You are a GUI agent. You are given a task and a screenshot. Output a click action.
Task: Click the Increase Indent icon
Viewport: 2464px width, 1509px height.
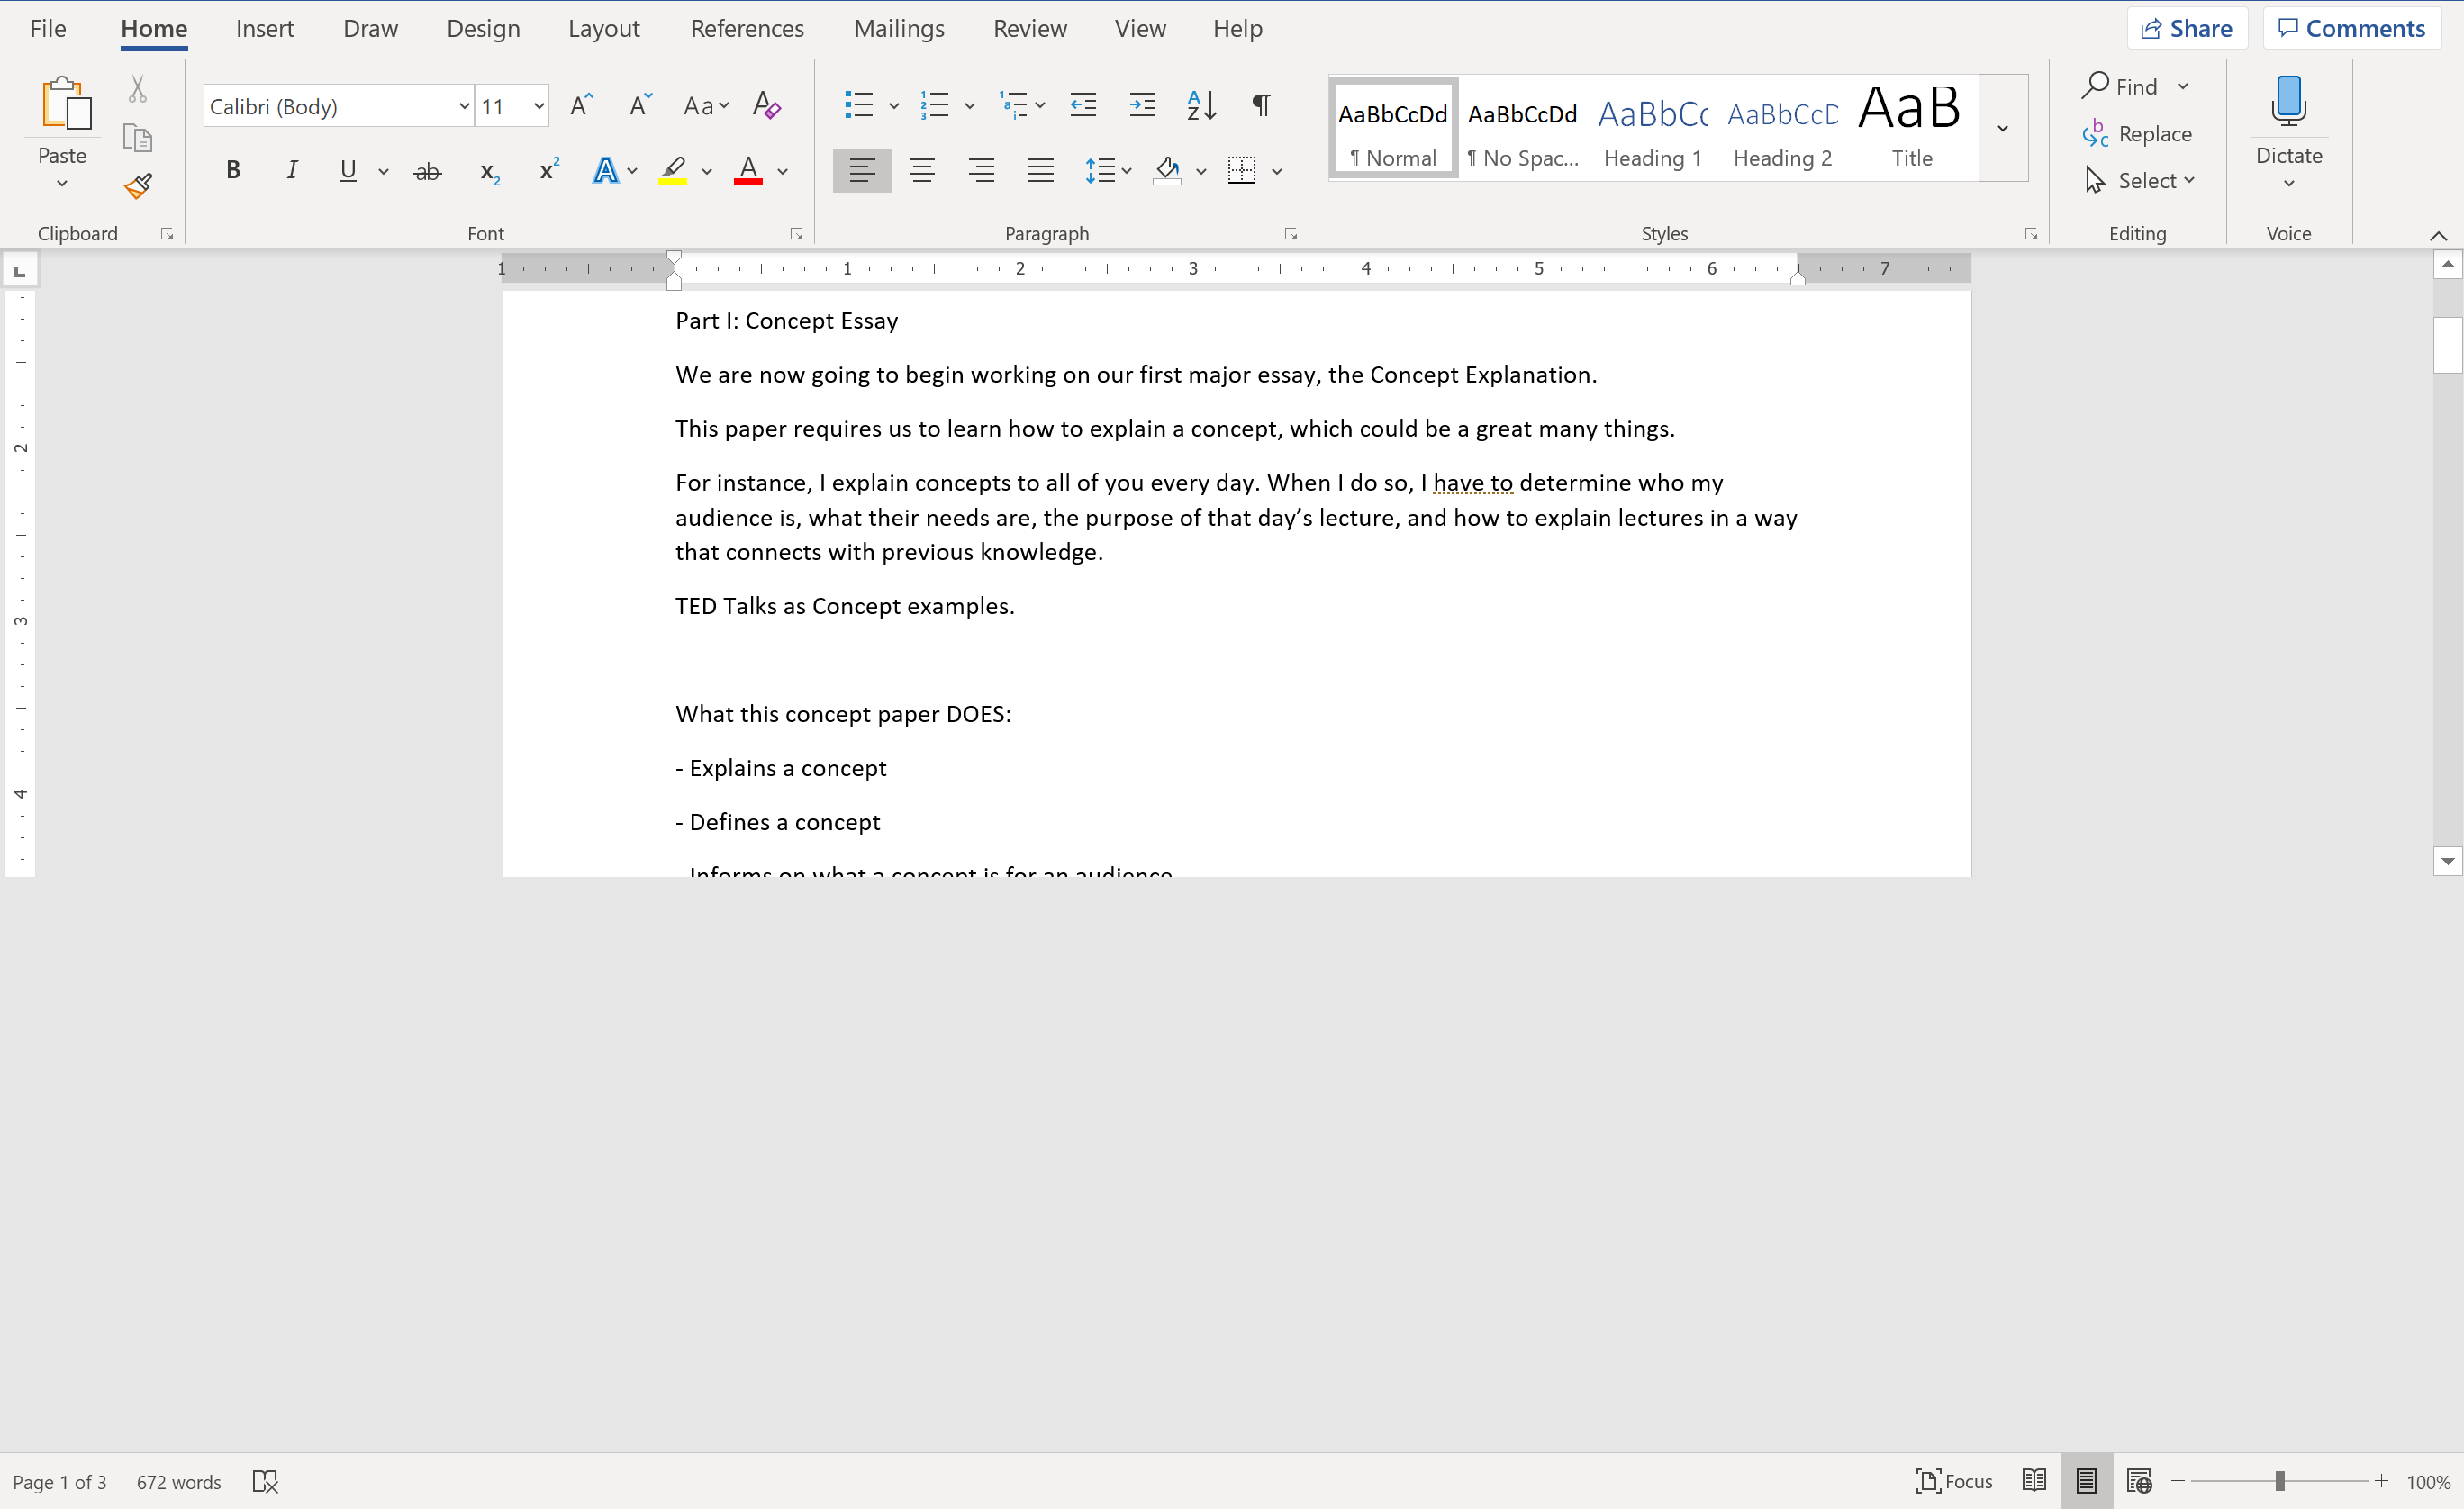[x=1142, y=106]
